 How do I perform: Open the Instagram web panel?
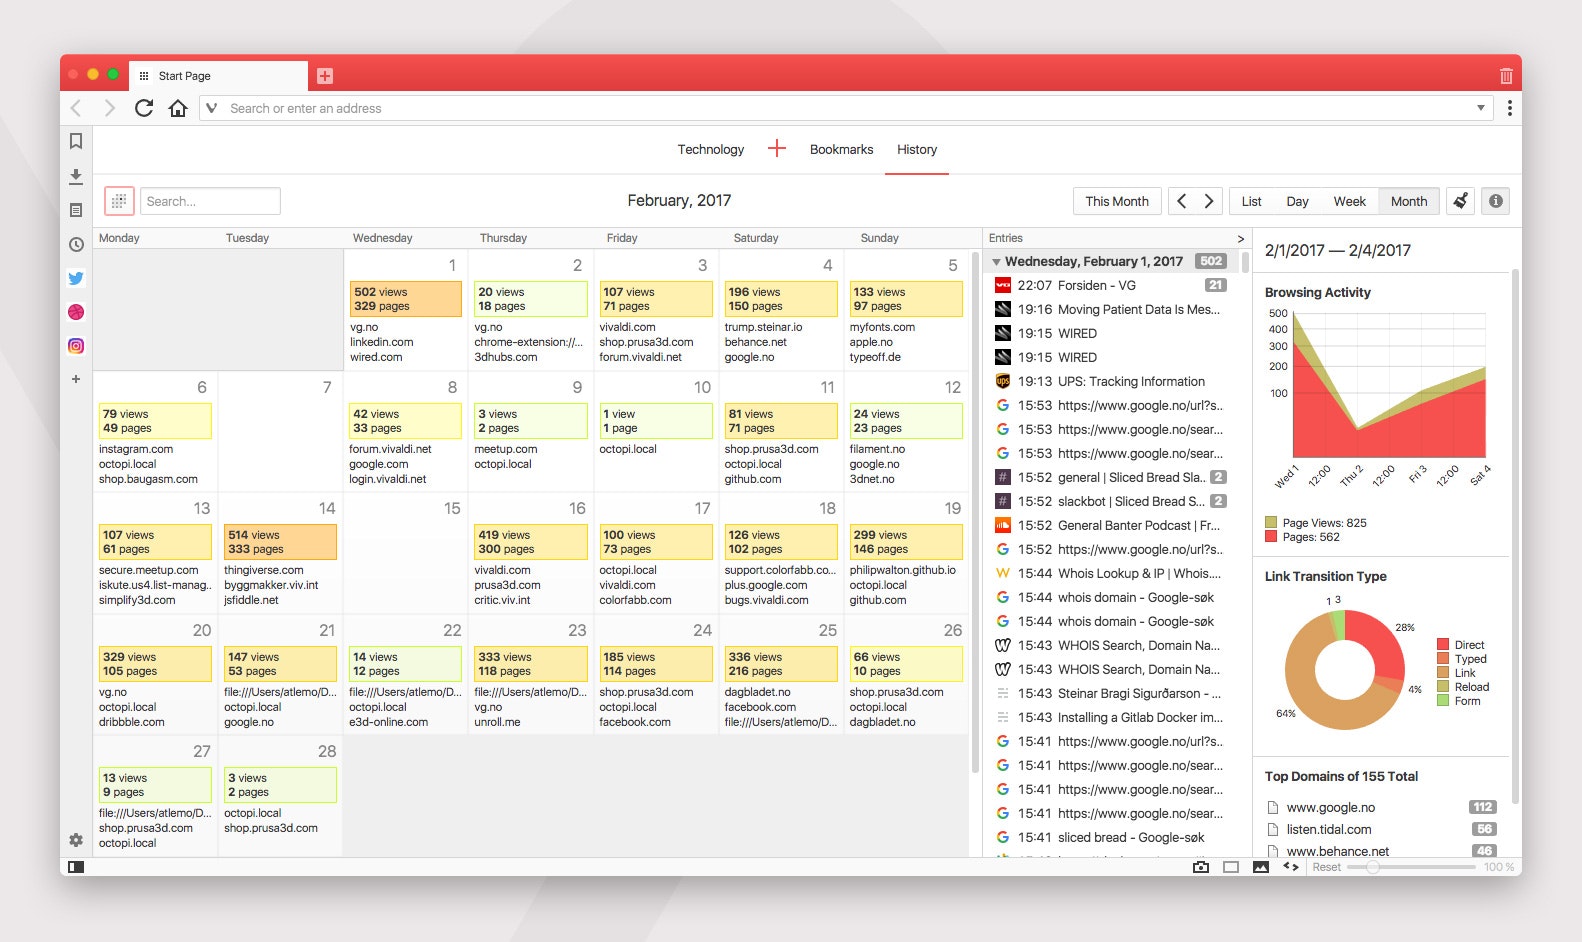pyautogui.click(x=76, y=346)
